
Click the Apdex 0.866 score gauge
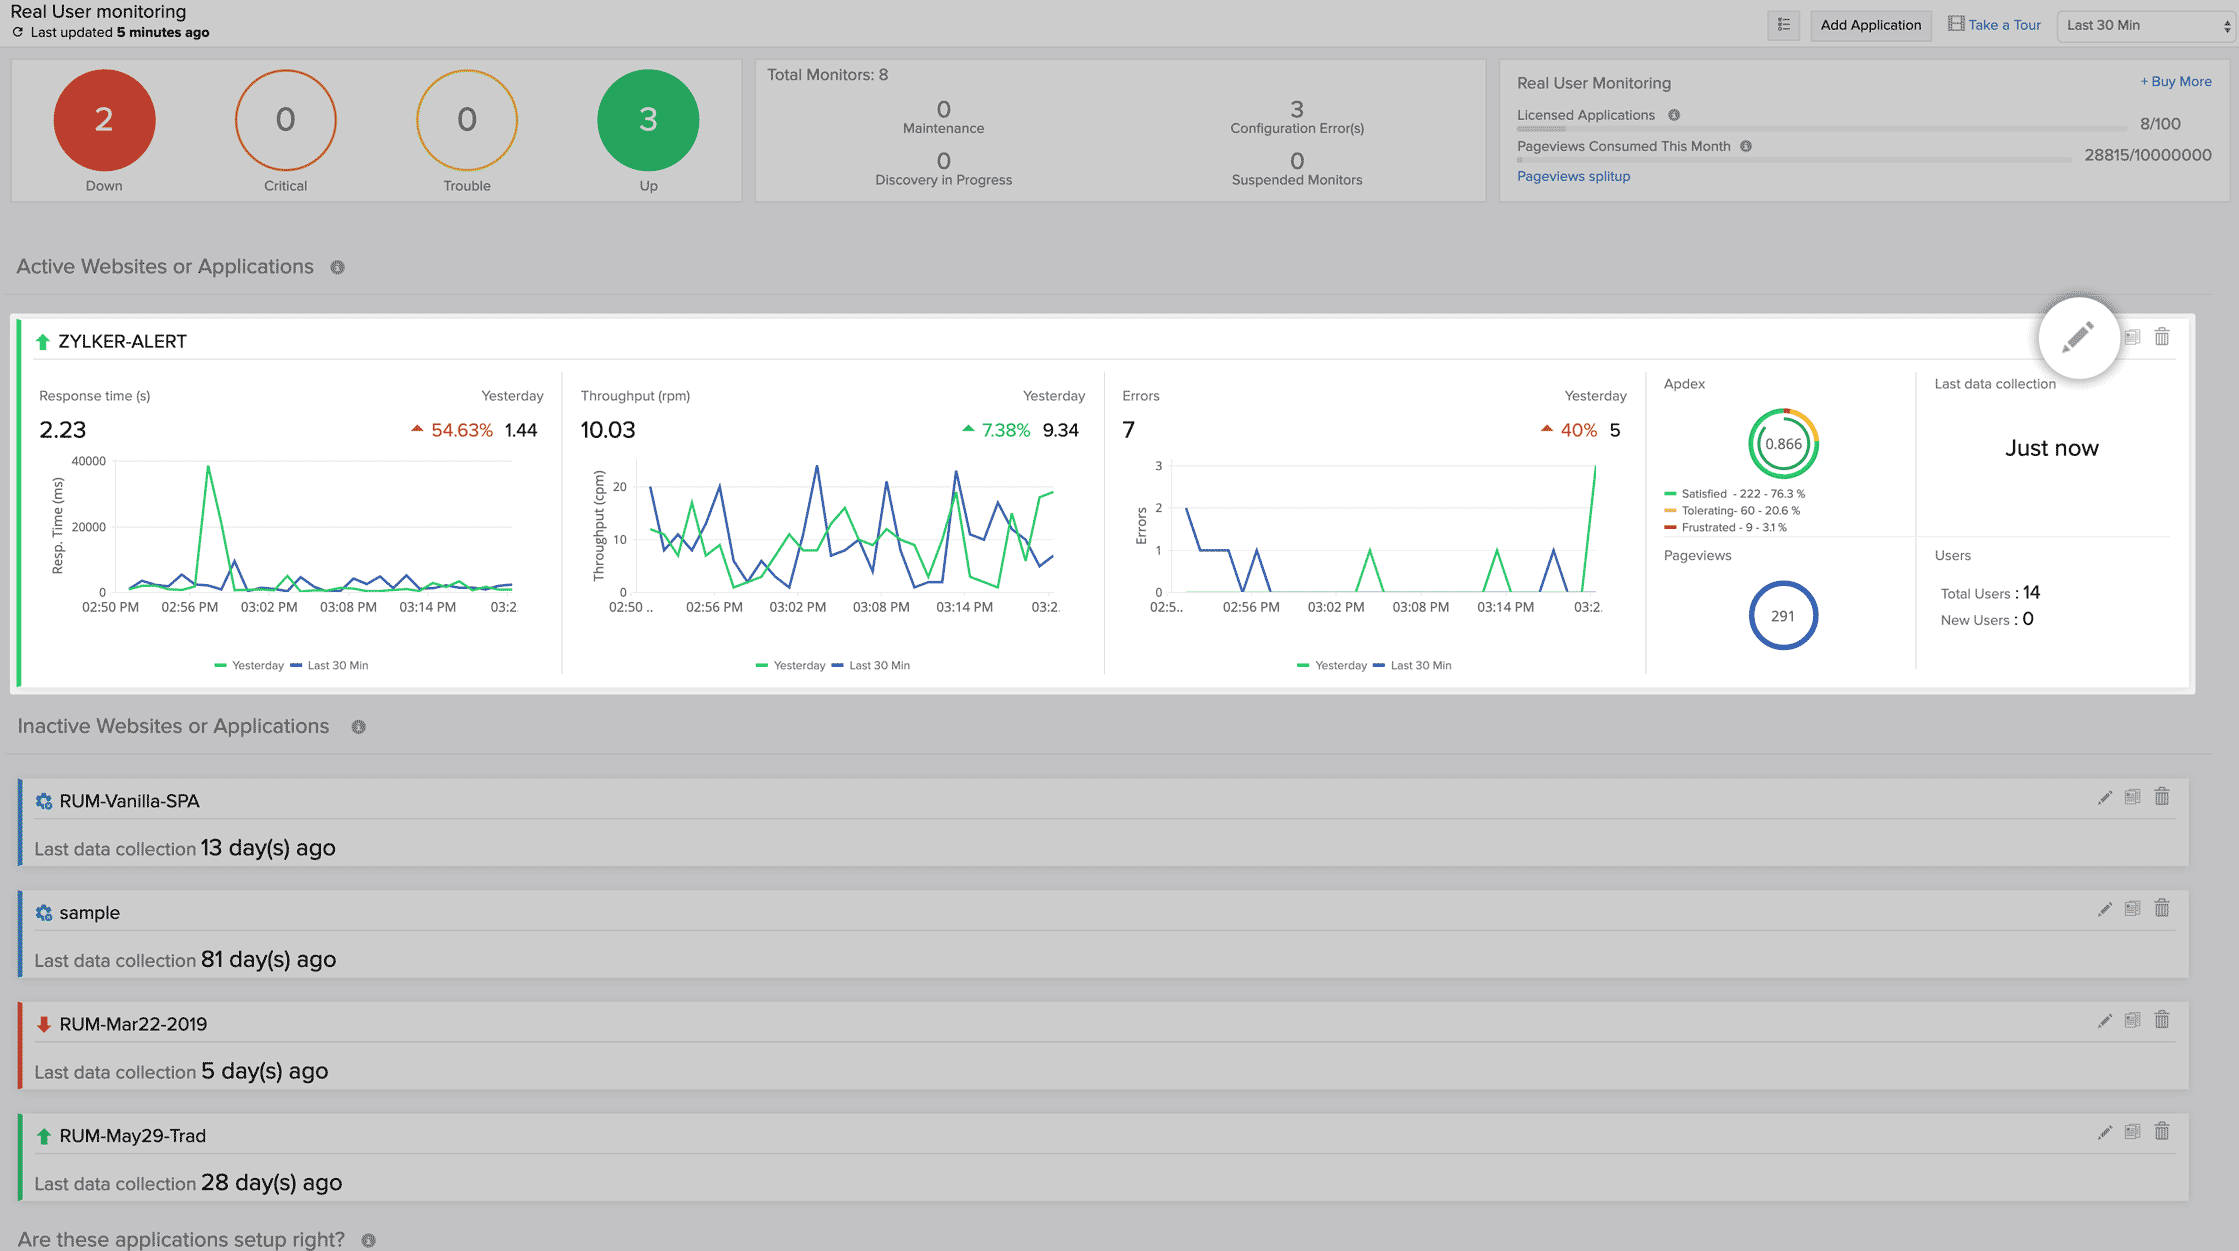1783,444
